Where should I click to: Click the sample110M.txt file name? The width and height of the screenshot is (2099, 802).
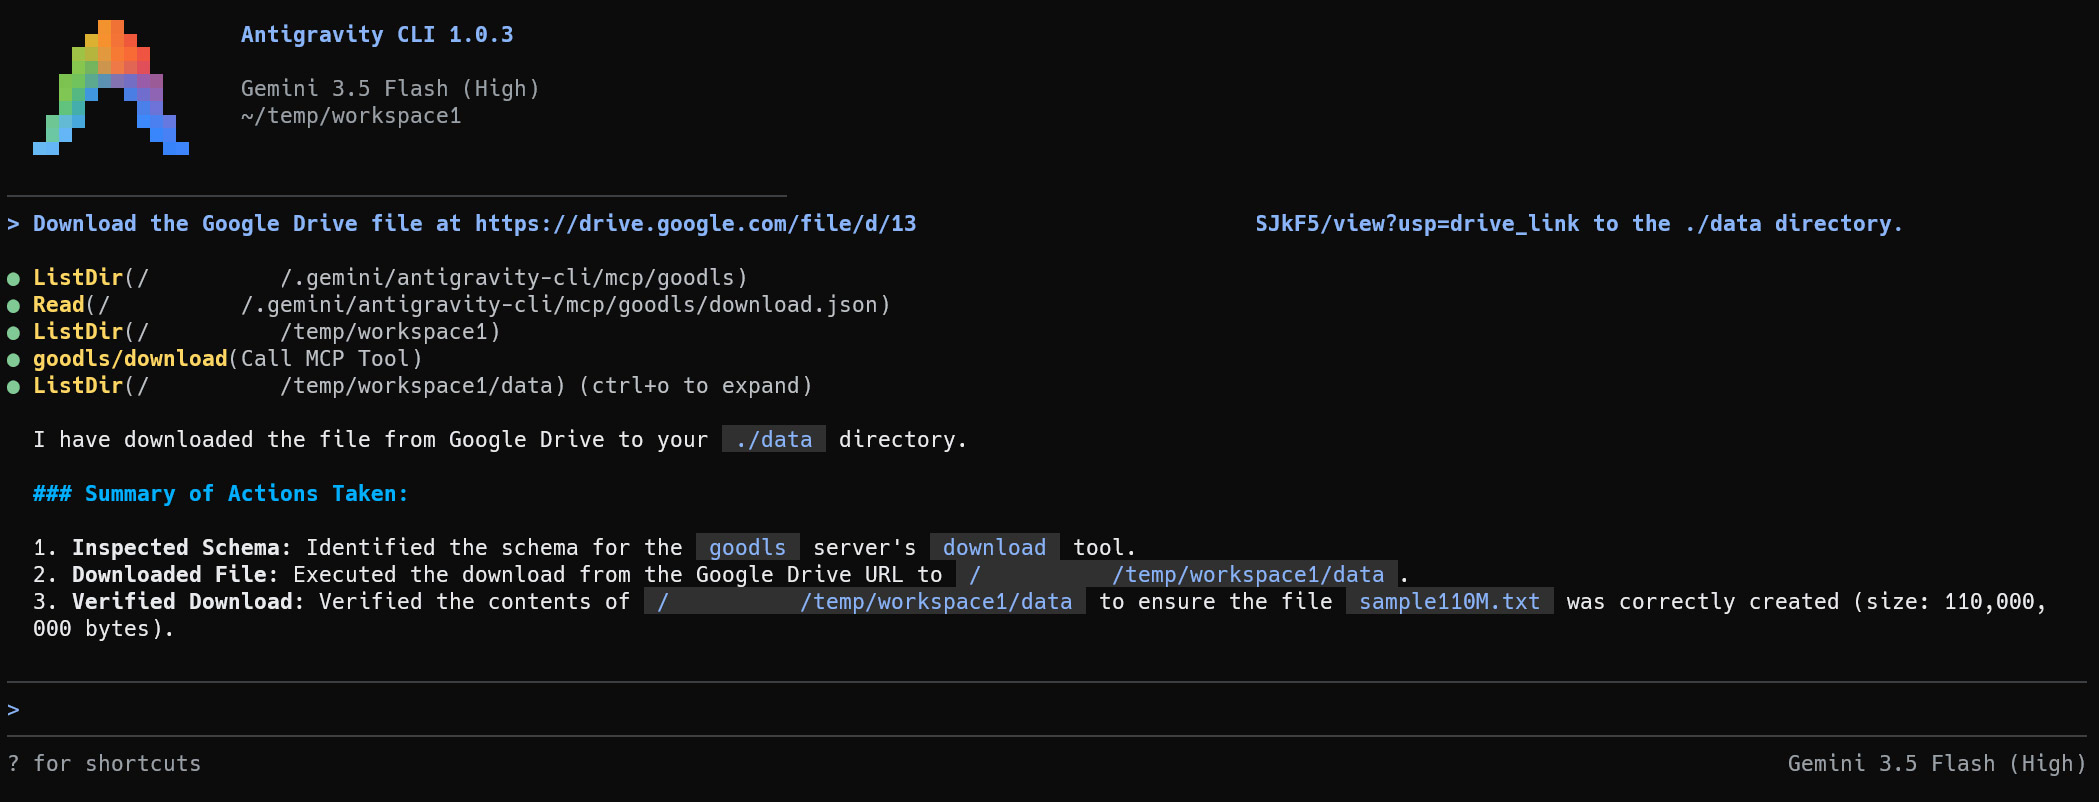tap(1450, 602)
